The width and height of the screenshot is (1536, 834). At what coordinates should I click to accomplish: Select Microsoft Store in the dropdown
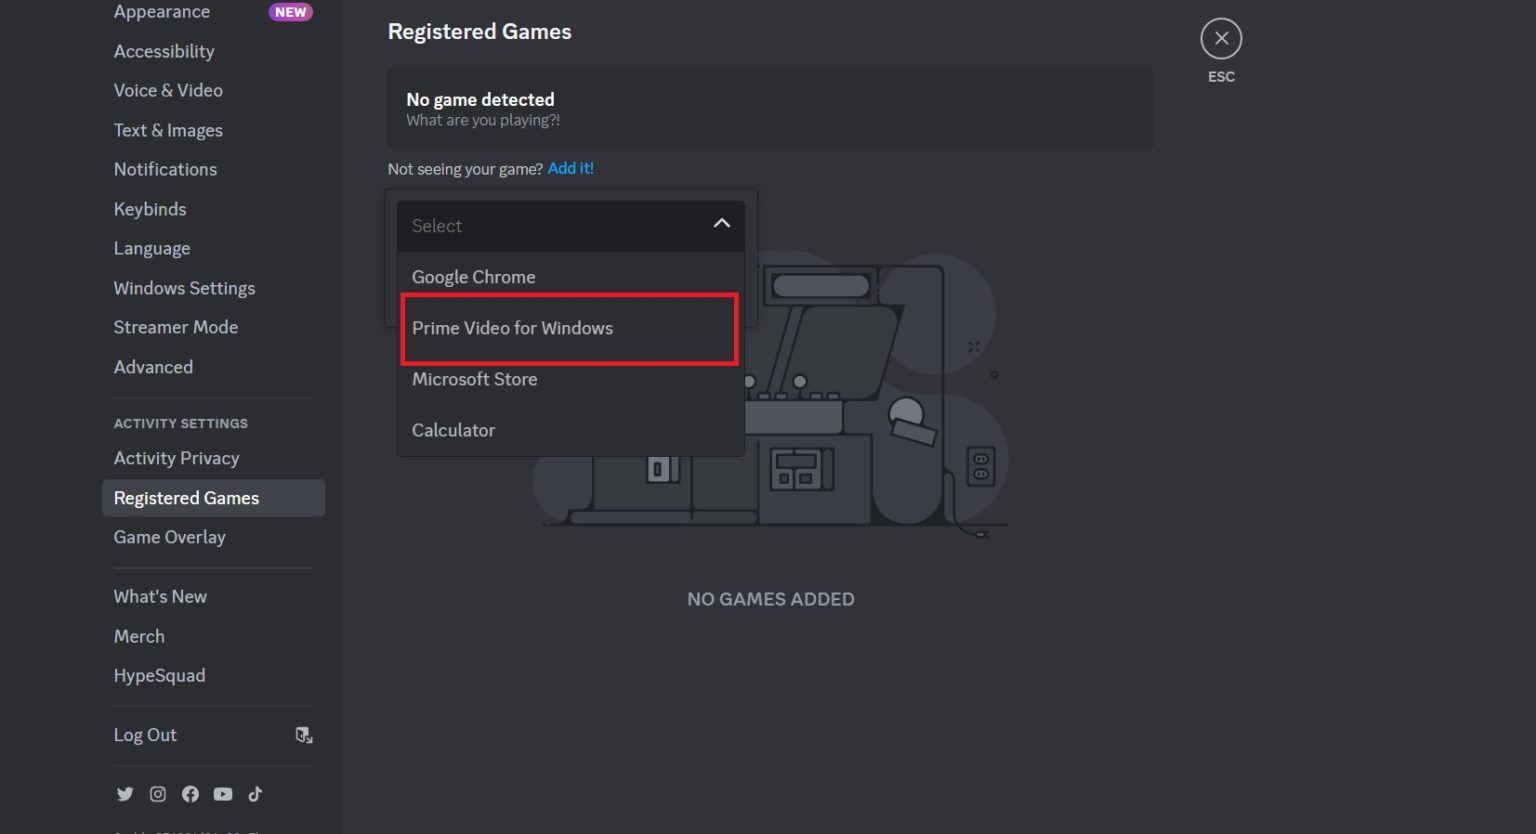click(x=474, y=379)
